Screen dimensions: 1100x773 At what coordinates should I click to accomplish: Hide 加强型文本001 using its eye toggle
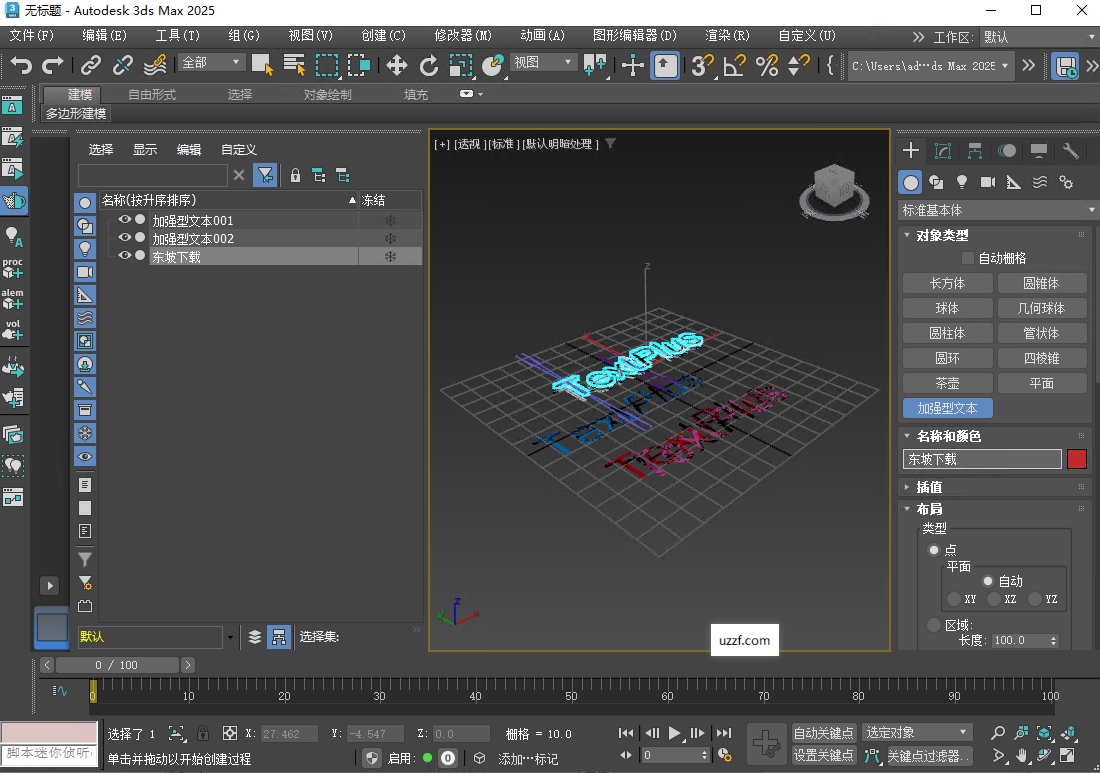coord(125,219)
